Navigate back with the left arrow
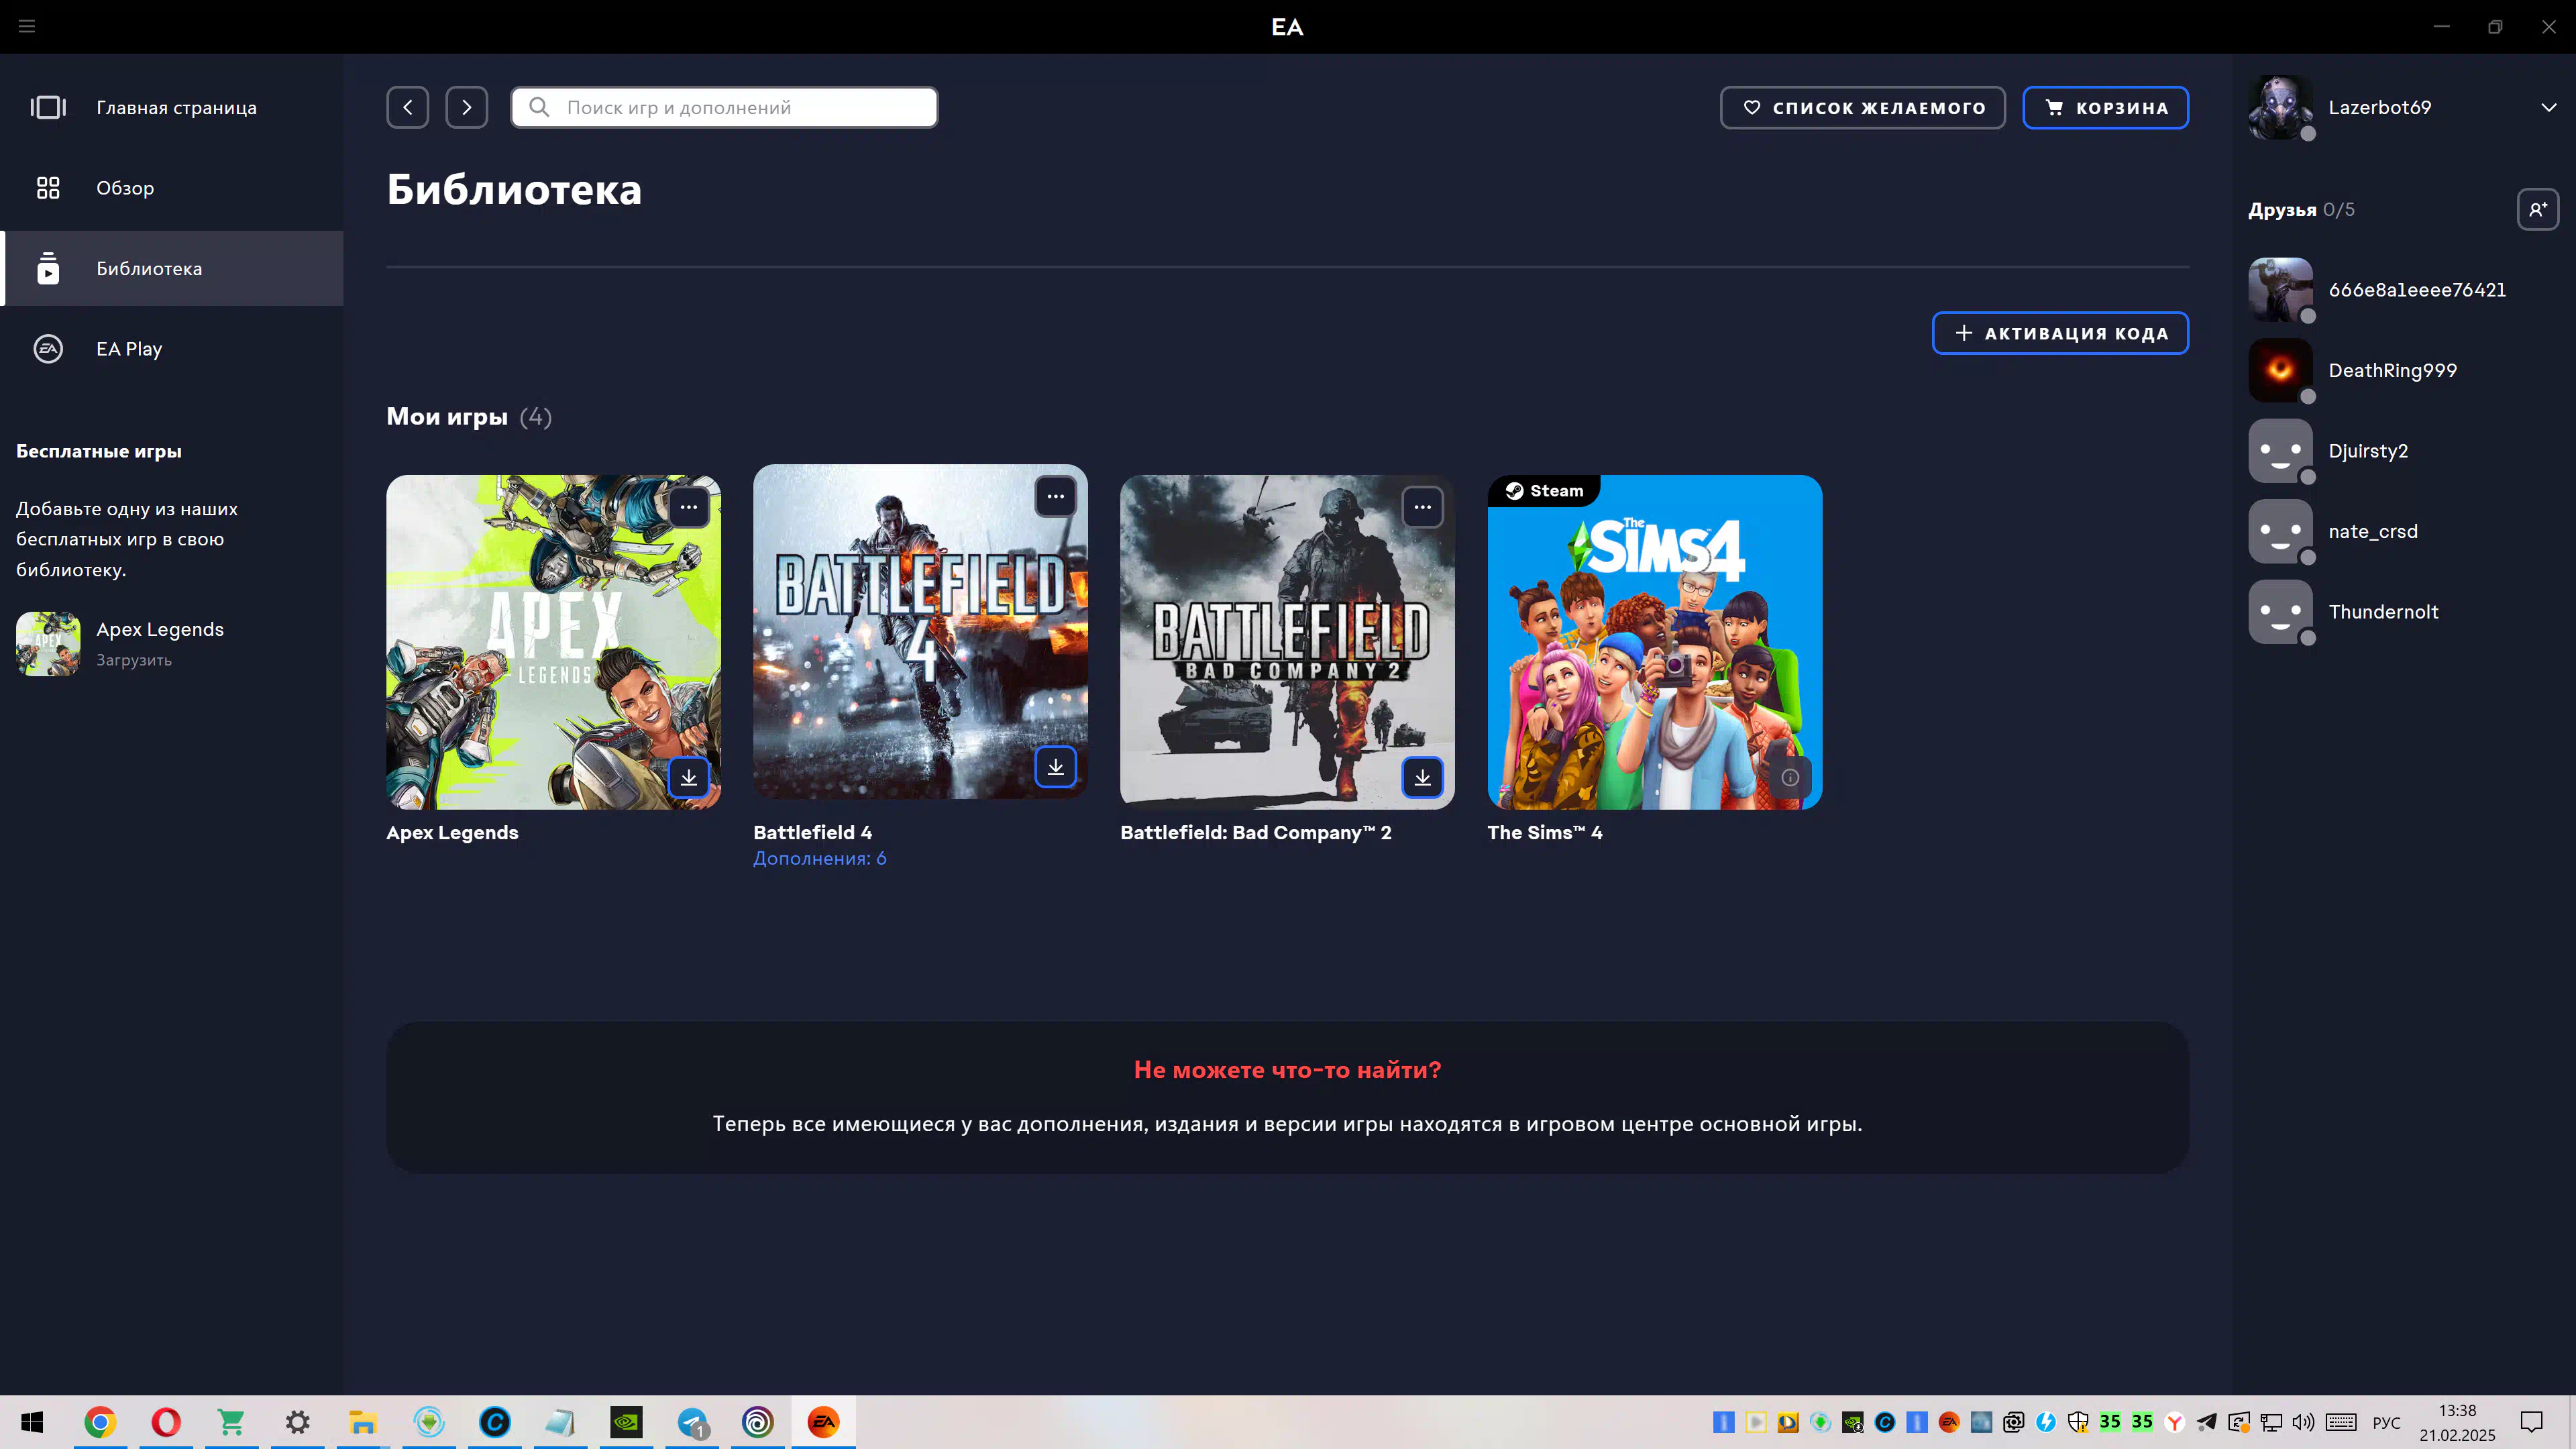This screenshot has height=1449, width=2576. 407,107
